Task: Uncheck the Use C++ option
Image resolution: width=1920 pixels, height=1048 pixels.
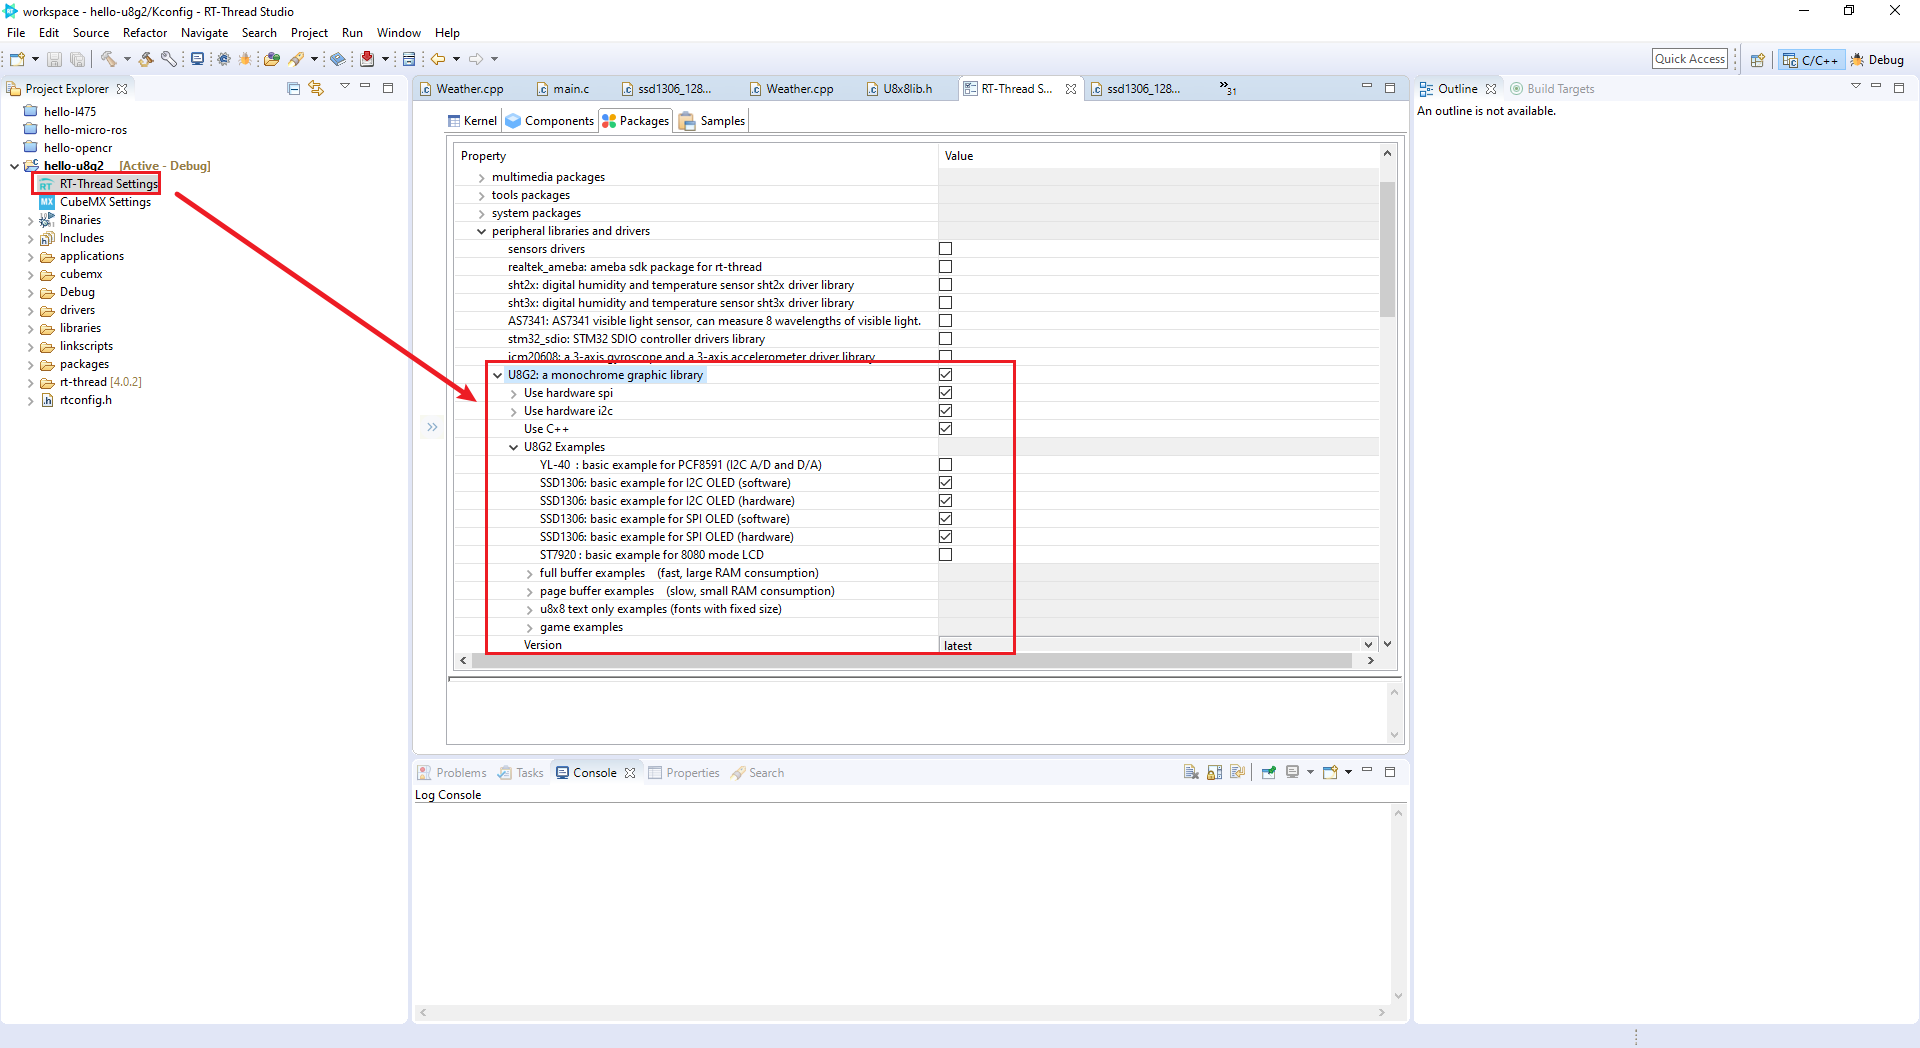Action: (x=945, y=428)
